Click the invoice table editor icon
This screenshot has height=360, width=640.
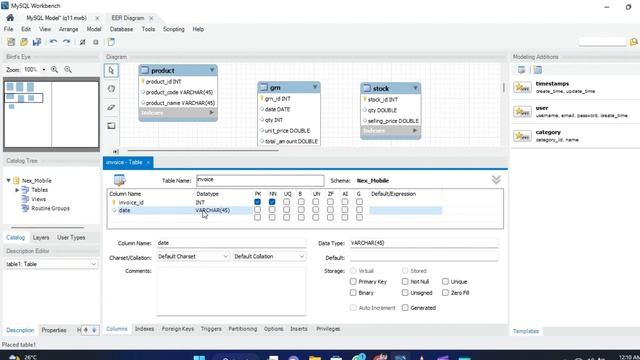tap(120, 180)
